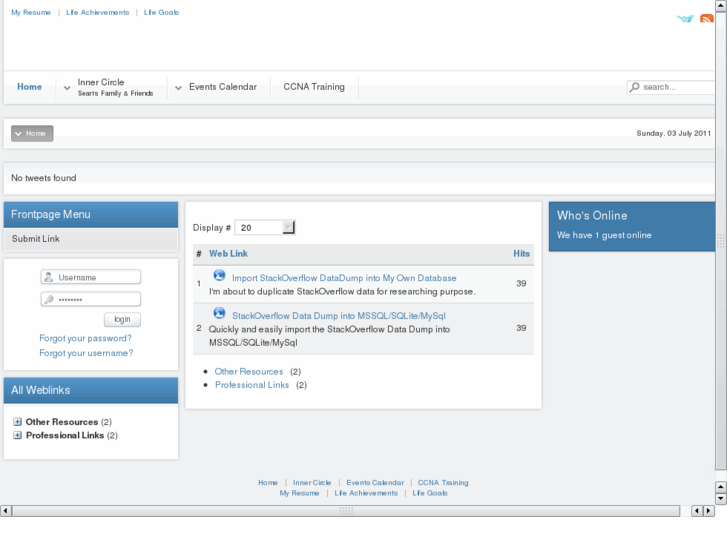Viewport: 727px width, 545px height.
Task: Click the login button
Action: pos(122,319)
